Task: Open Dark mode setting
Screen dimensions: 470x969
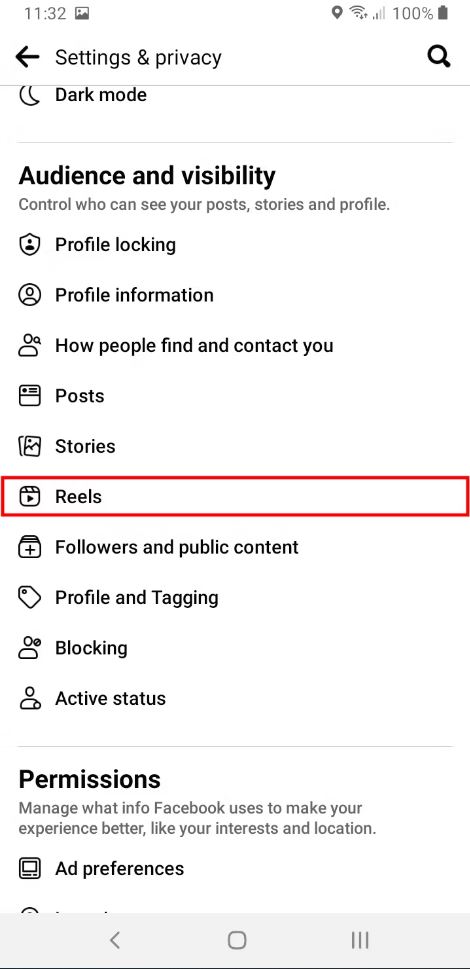Action: (x=235, y=95)
